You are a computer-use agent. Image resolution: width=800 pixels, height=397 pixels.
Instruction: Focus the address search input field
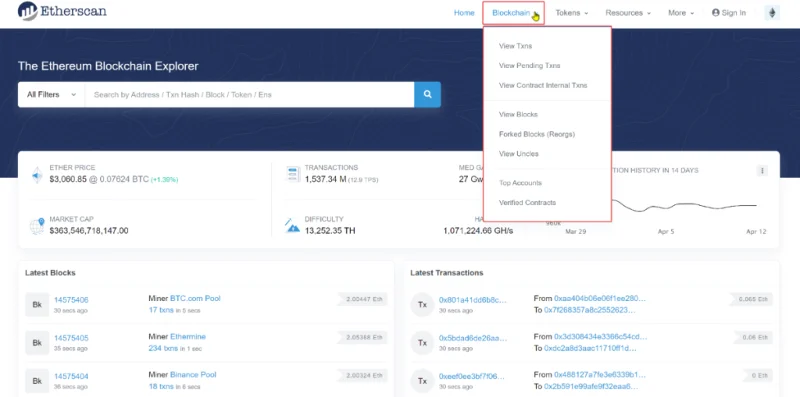point(249,94)
